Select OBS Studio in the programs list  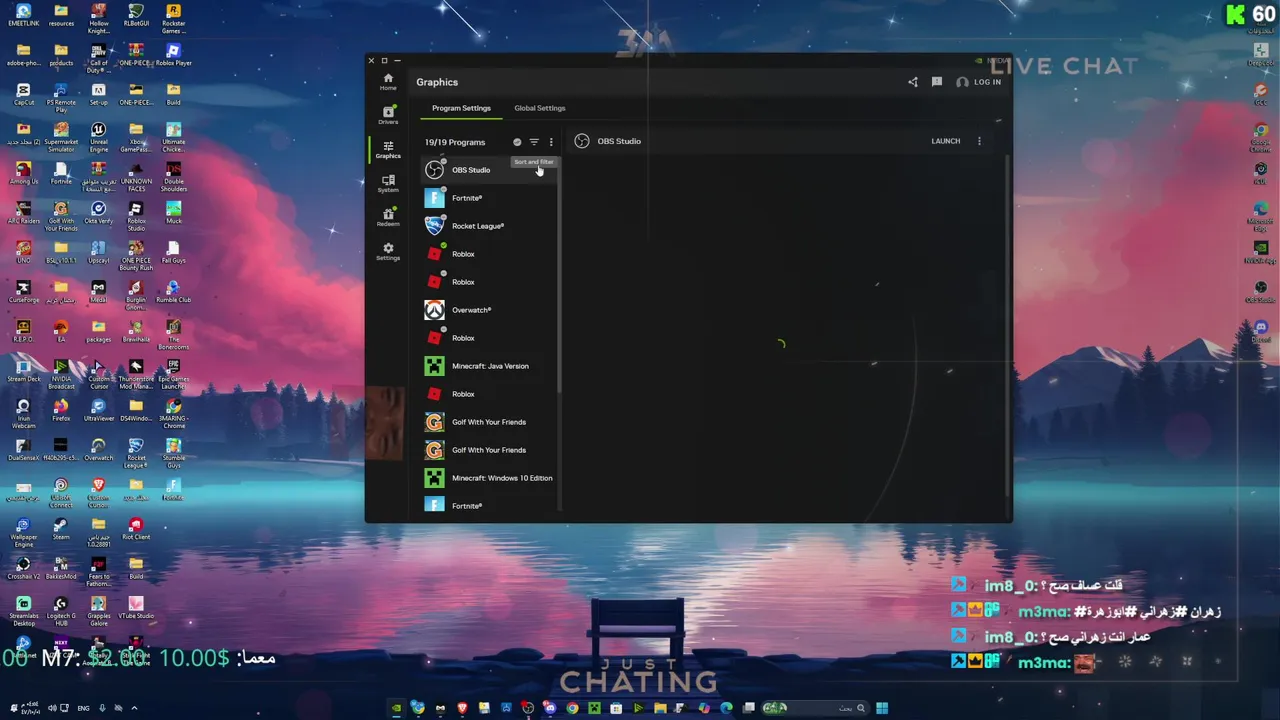489,170
